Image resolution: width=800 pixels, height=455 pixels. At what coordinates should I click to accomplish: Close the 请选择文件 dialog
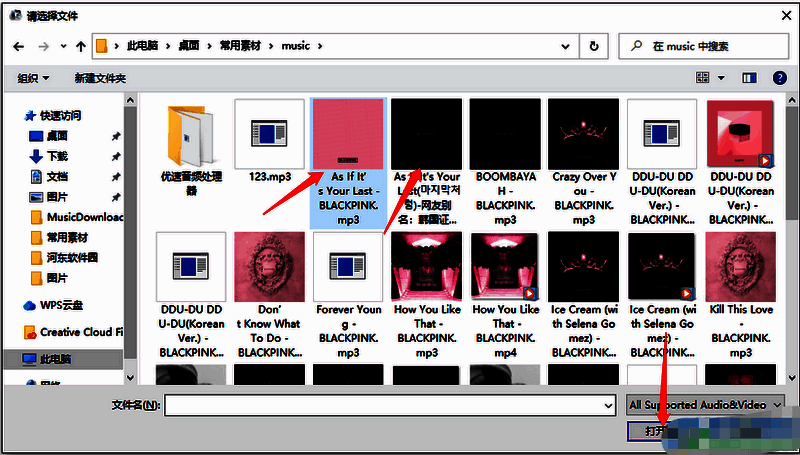tap(786, 16)
